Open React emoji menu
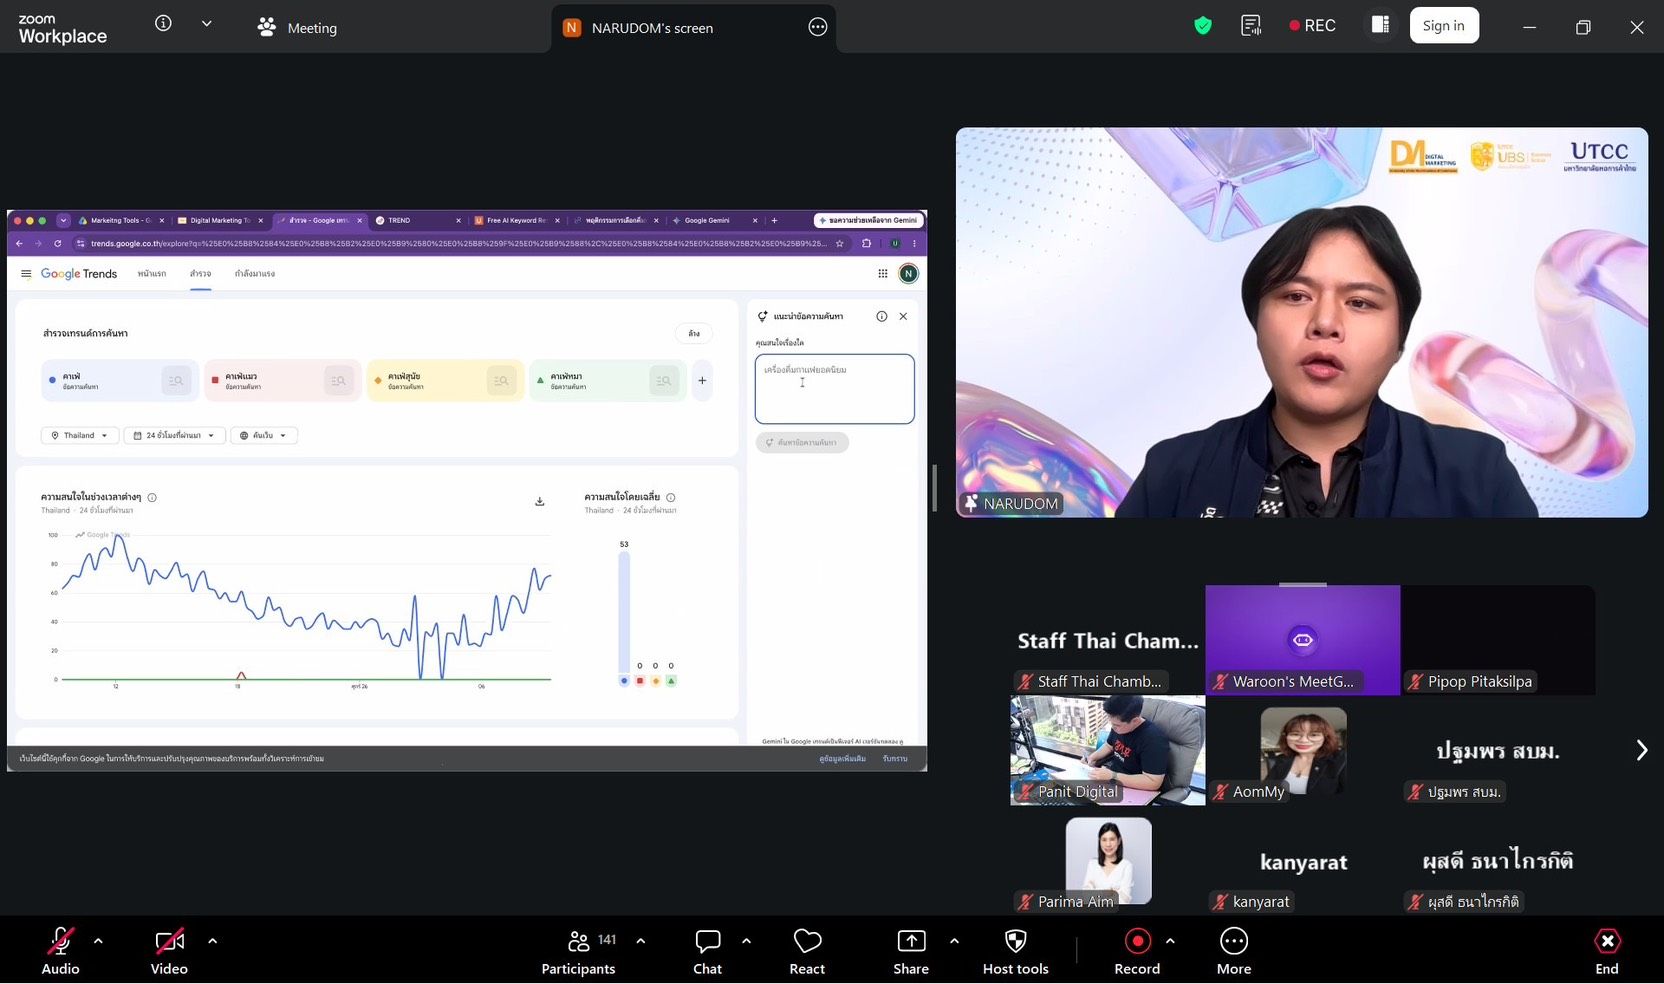 pyautogui.click(x=807, y=951)
